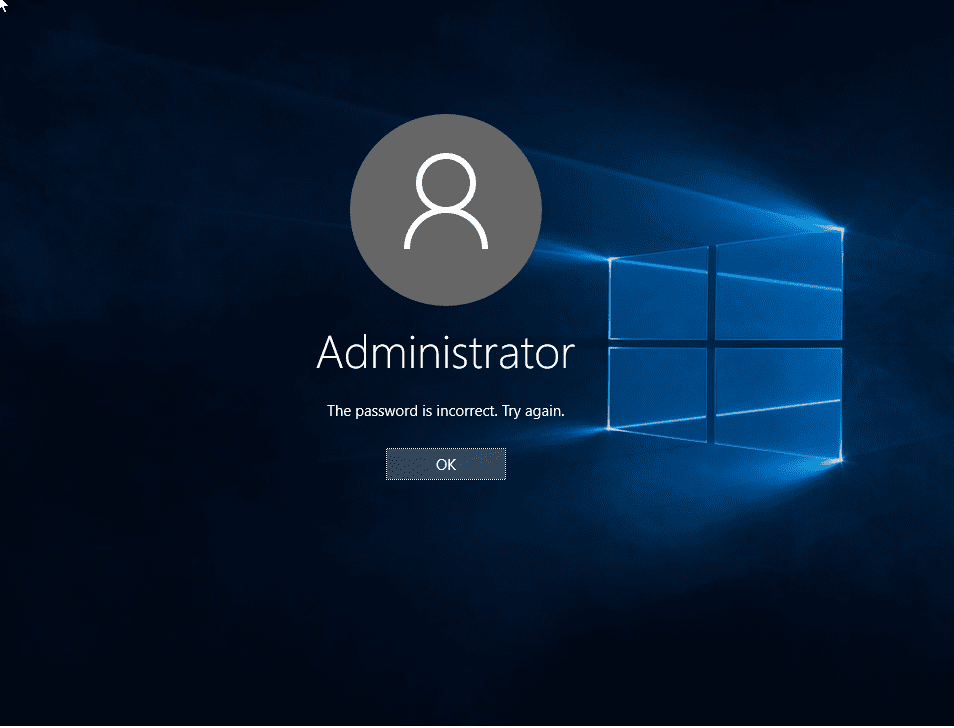Screen dimensions: 954x728
Task: Click the Windows logo's top-left corner
Action: [x=610, y=260]
